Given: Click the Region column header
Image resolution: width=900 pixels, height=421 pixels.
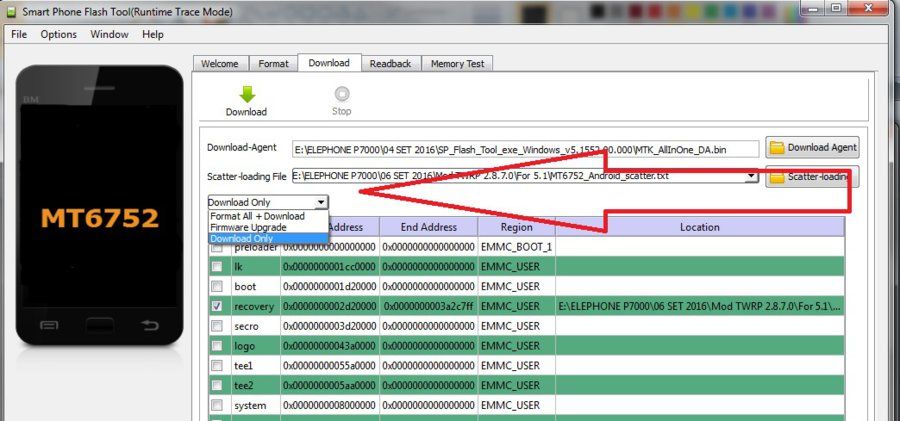Looking at the screenshot, I should point(517,227).
